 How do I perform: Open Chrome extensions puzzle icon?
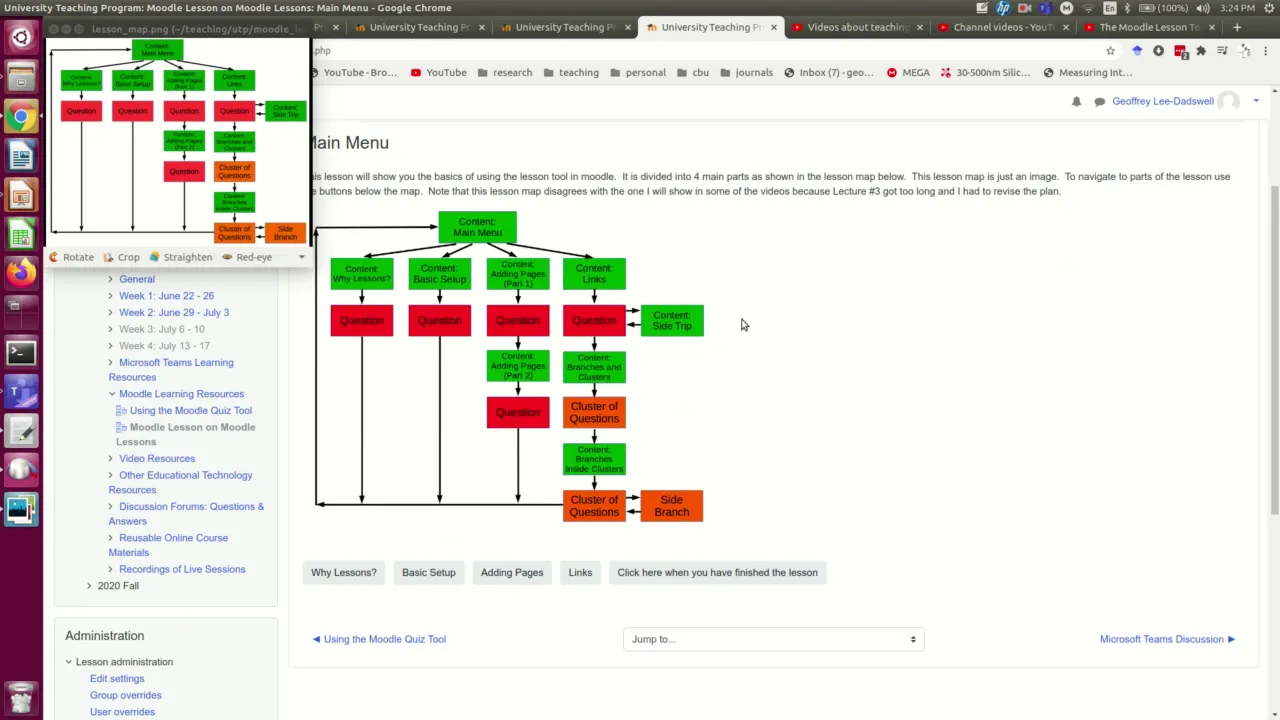point(1202,50)
